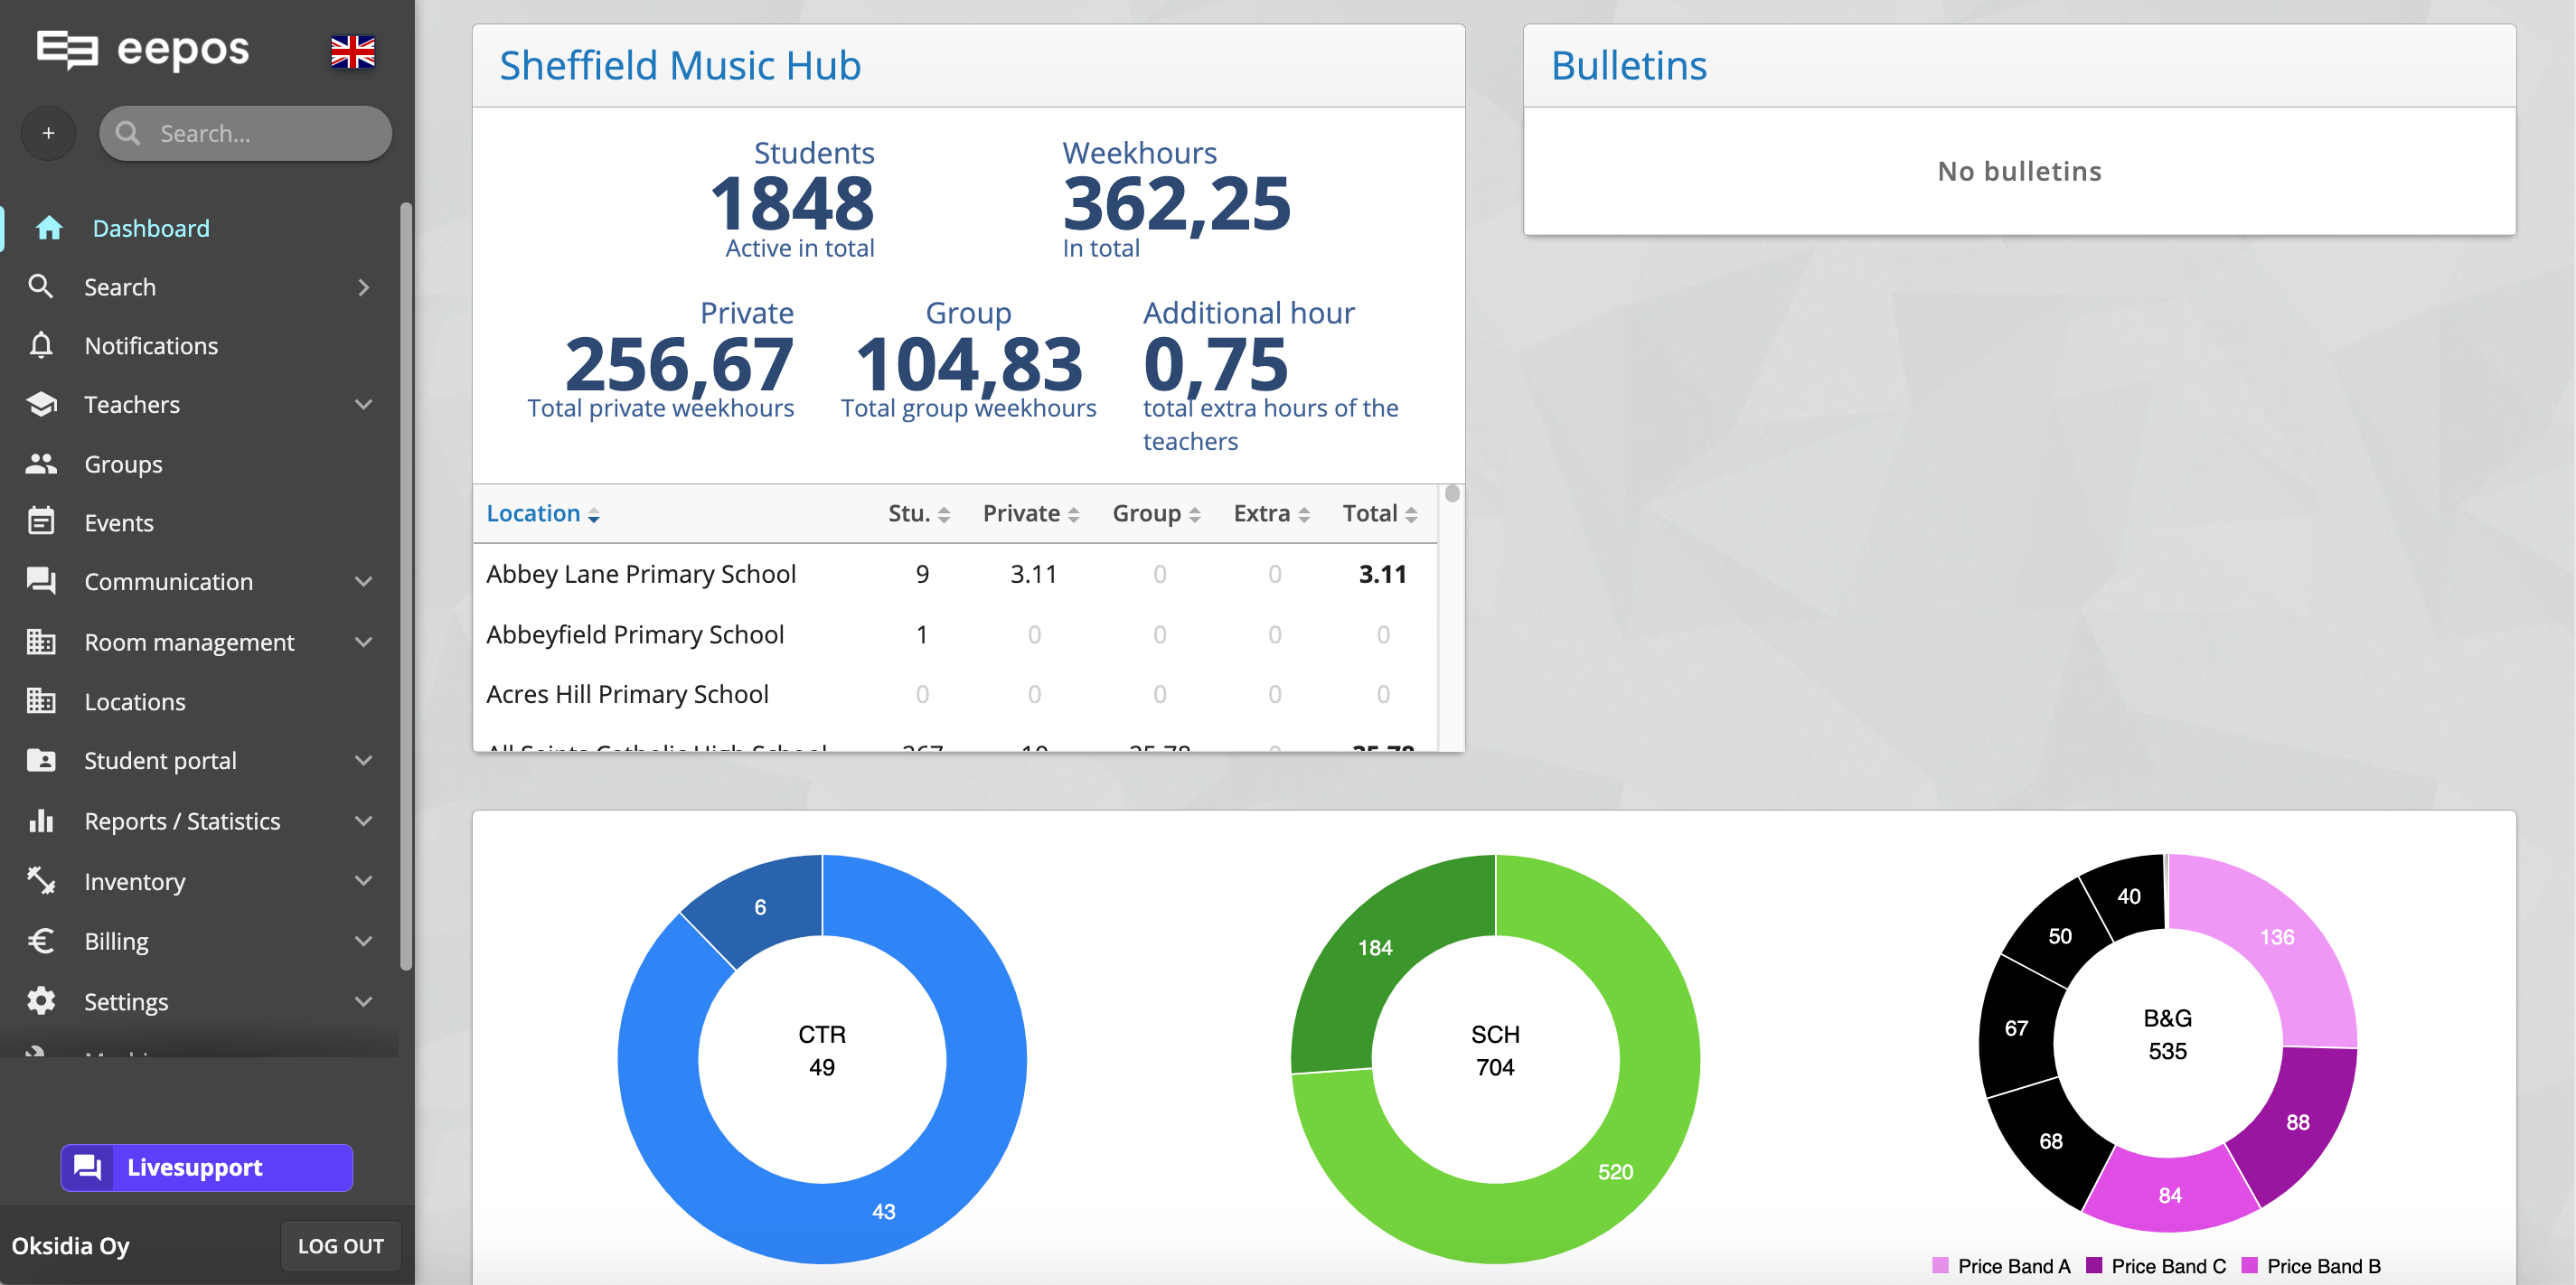Open the Livesupport chat button

[x=207, y=1167]
